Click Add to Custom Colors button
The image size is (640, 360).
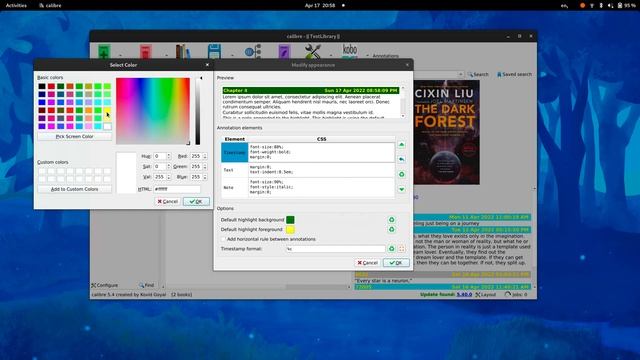tap(74, 189)
